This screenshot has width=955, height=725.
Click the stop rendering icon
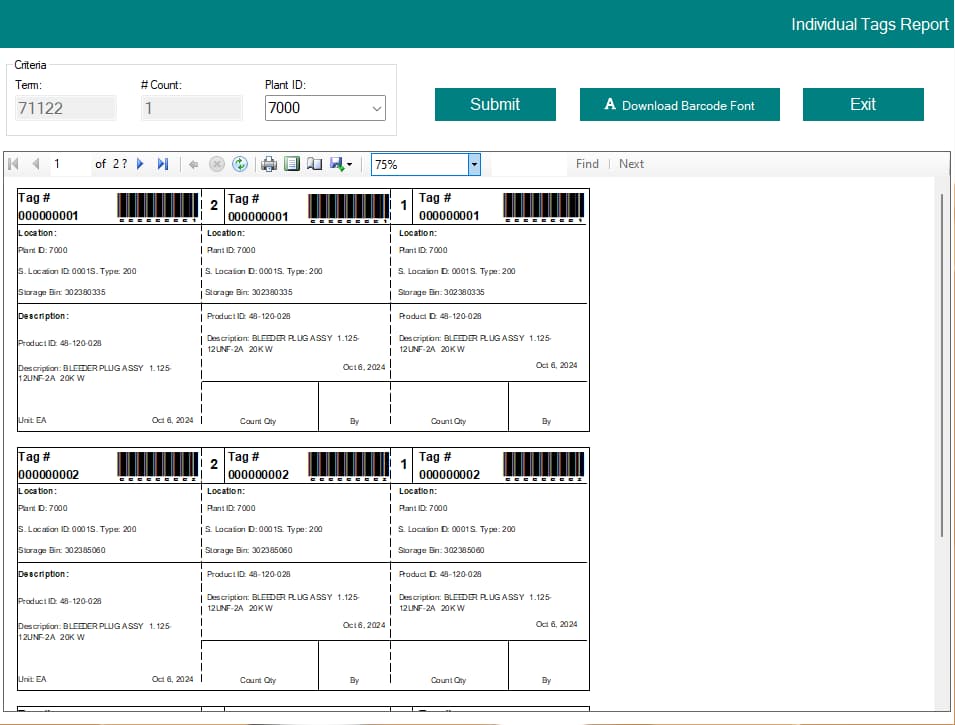217,164
